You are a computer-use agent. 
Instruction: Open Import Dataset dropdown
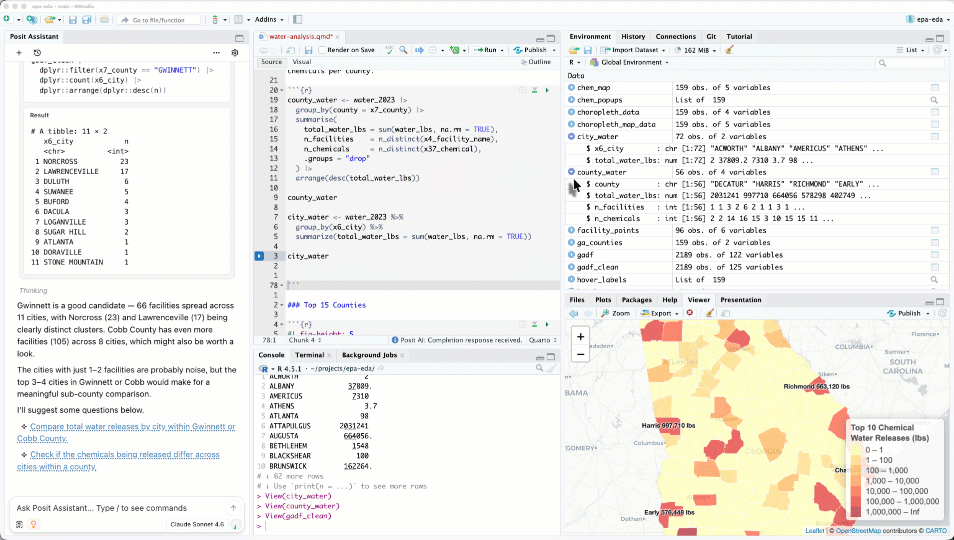[633, 50]
